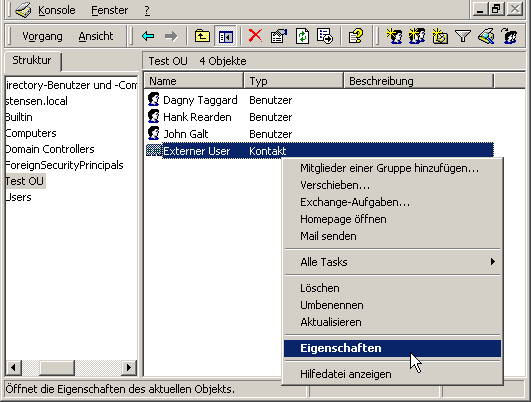Image resolution: width=531 pixels, height=402 pixels.
Task: Click the create new group icon
Action: pyautogui.click(x=417, y=36)
